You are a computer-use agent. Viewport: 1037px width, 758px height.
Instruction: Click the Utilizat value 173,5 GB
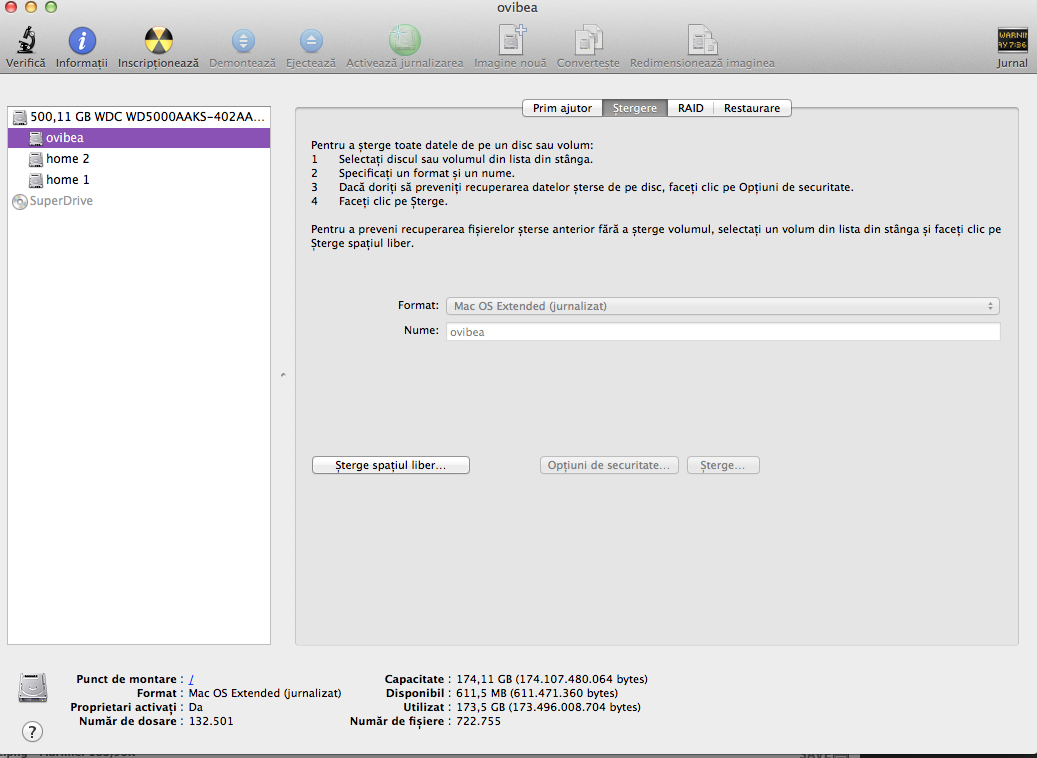(x=548, y=707)
